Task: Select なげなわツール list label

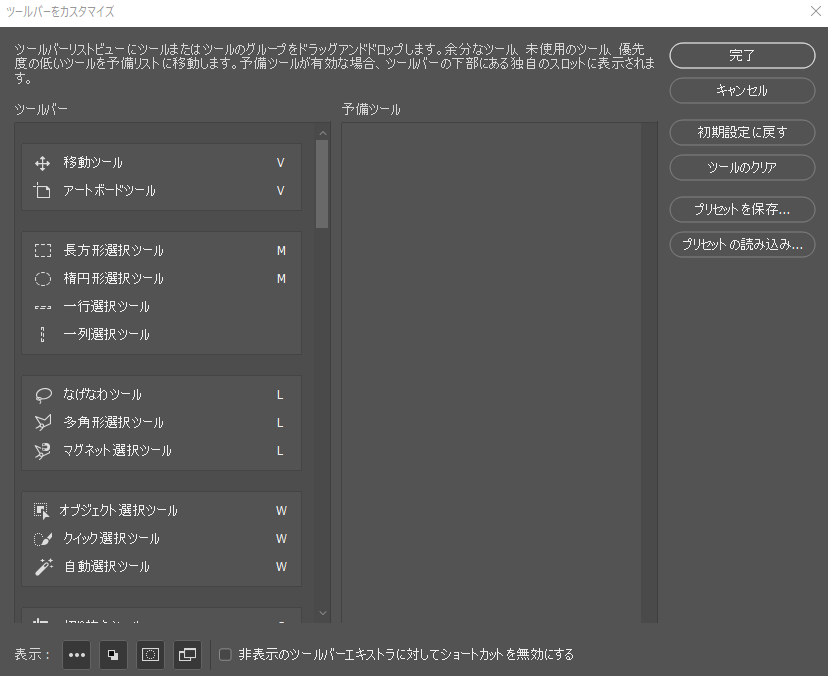Action: tap(102, 395)
